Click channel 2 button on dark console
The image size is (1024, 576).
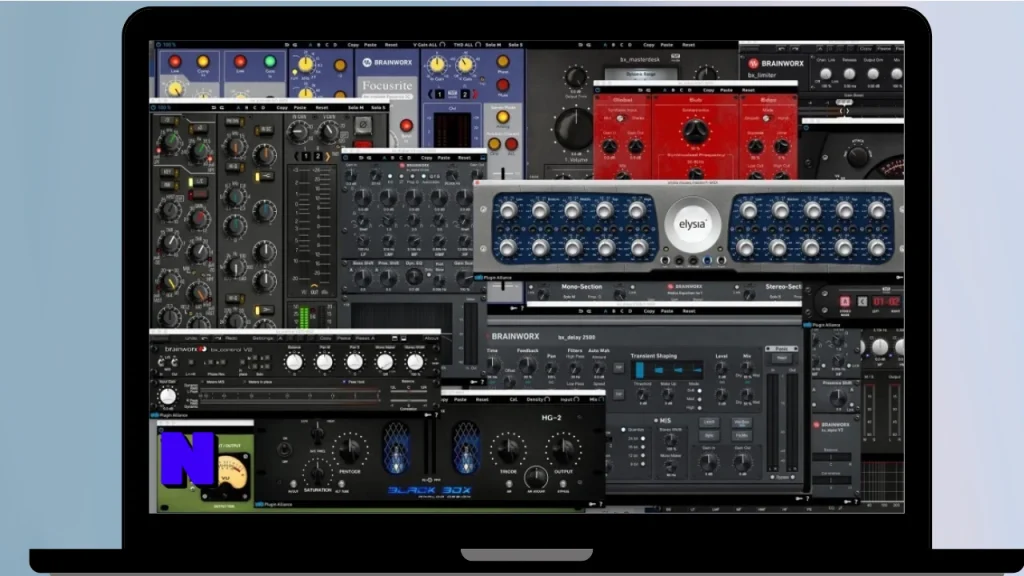tap(318, 157)
